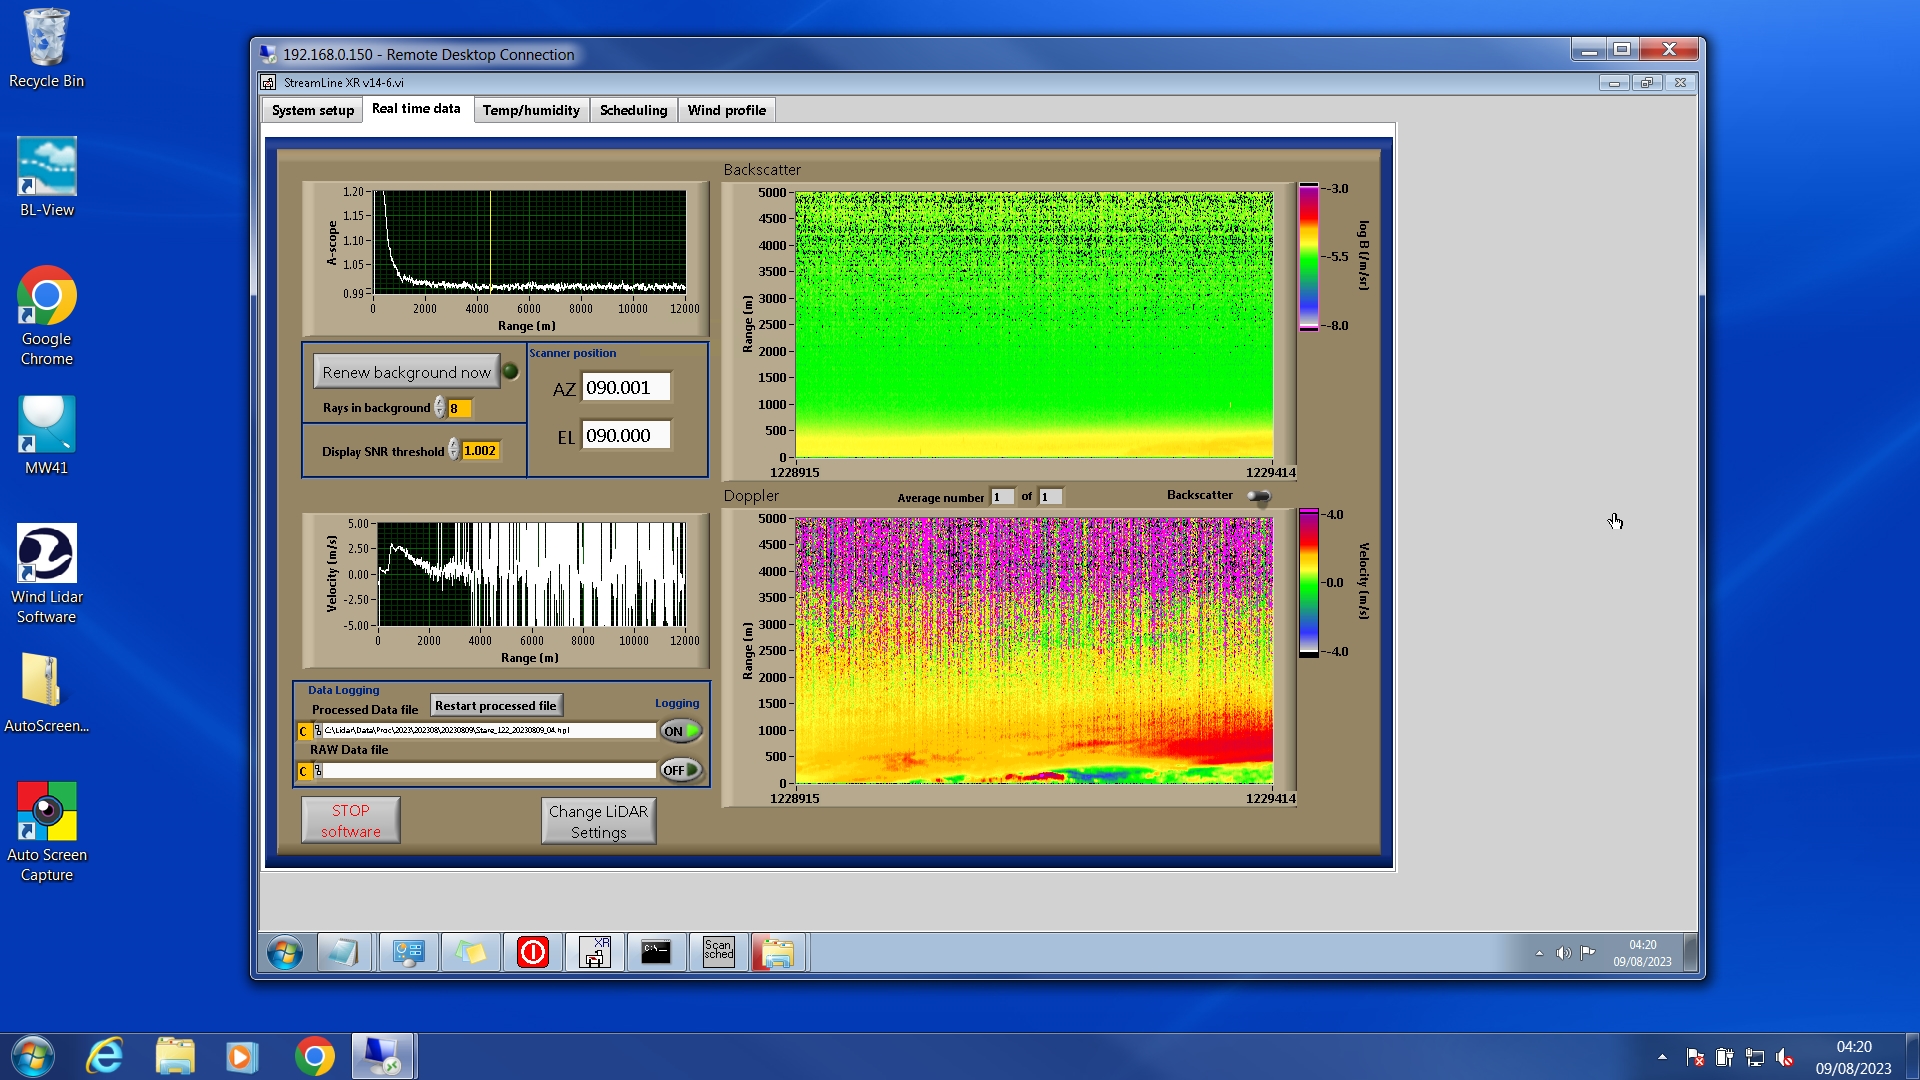Click Display SNR threshold stepper arrows

point(454,450)
